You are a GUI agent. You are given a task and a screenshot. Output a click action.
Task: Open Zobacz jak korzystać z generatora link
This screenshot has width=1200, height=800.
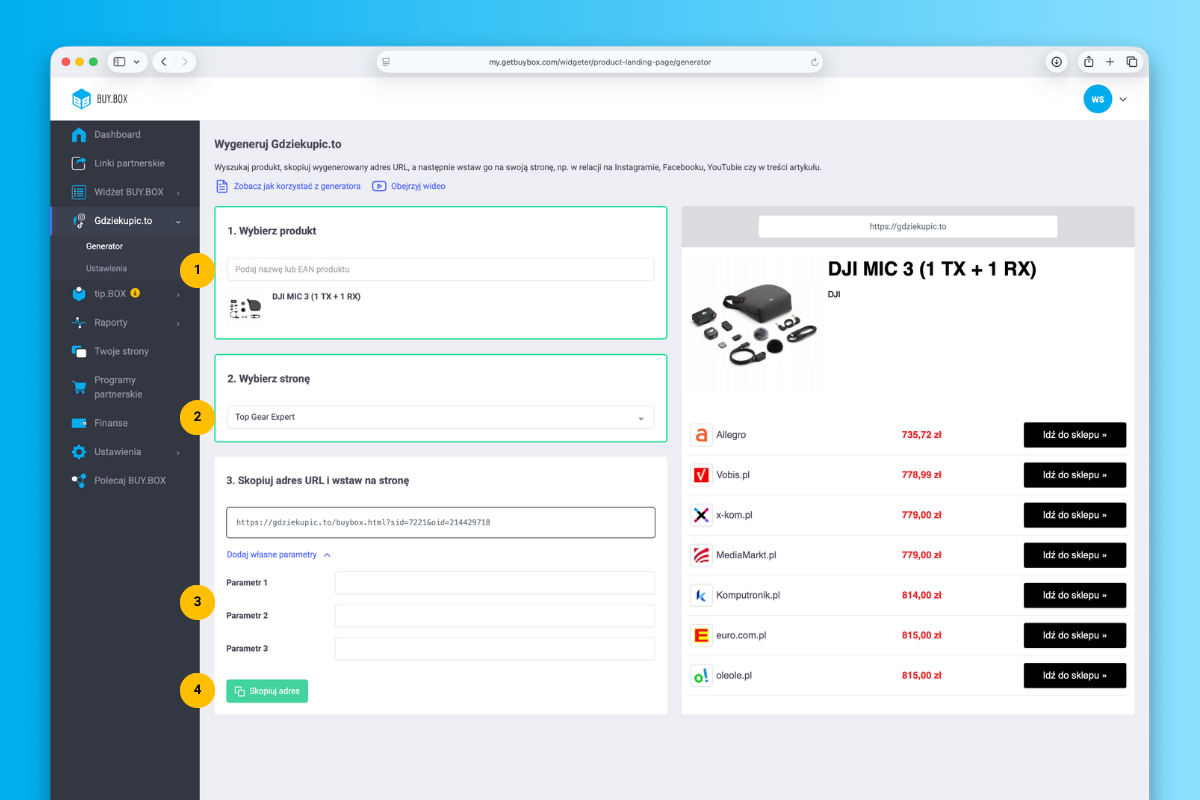288,186
